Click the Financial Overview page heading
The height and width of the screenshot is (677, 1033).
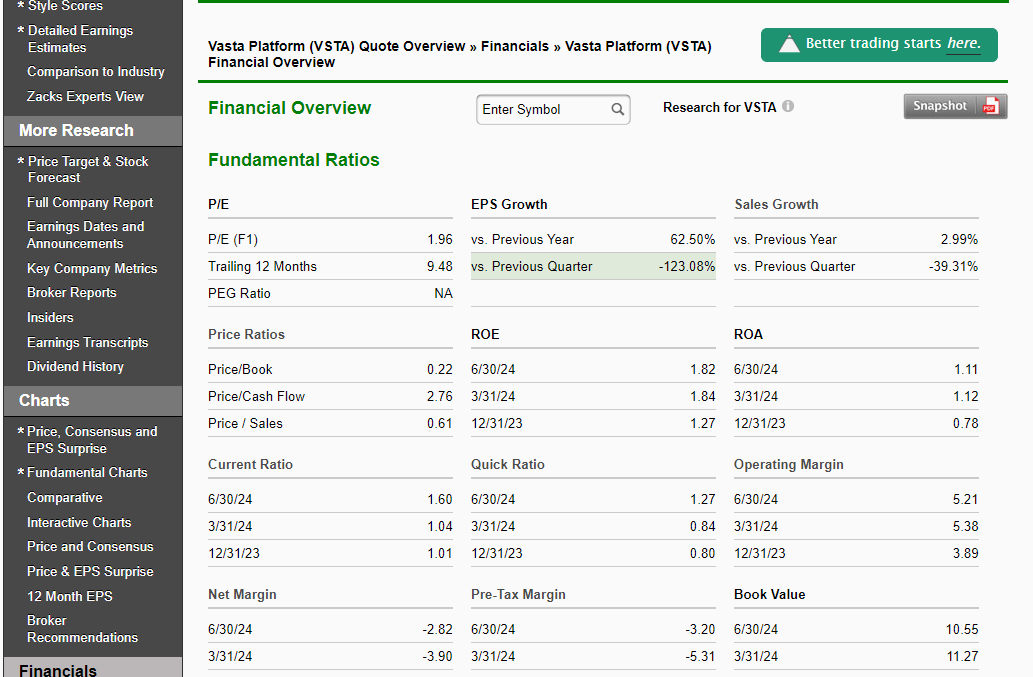point(289,108)
